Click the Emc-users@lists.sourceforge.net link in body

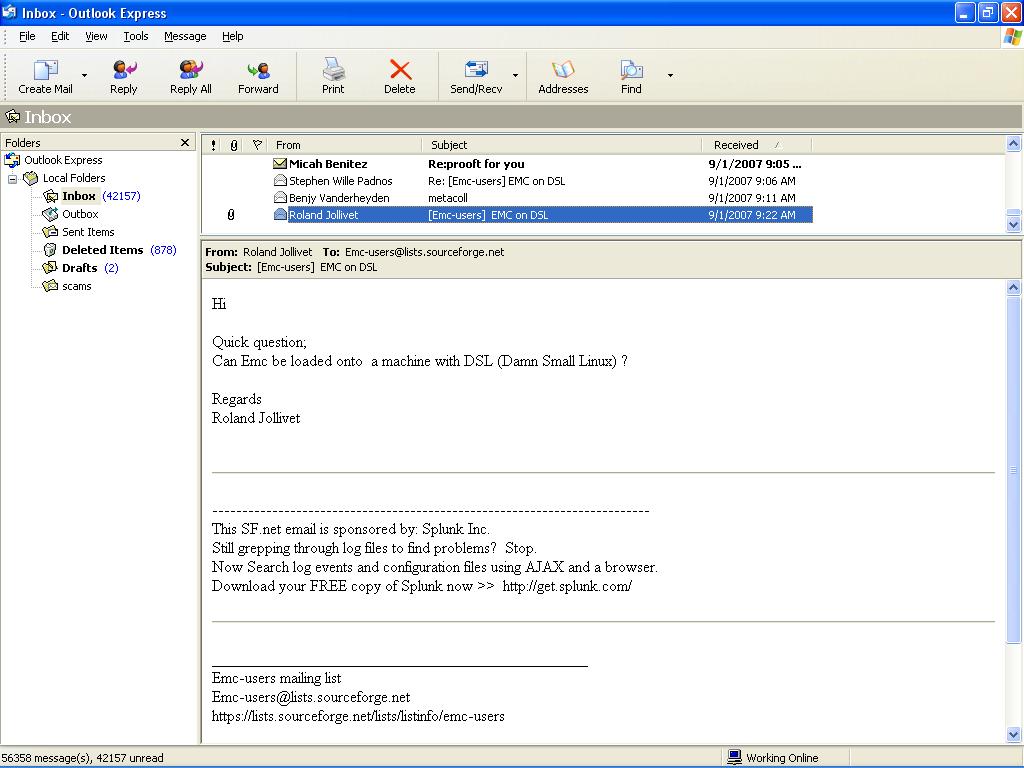[x=311, y=697]
